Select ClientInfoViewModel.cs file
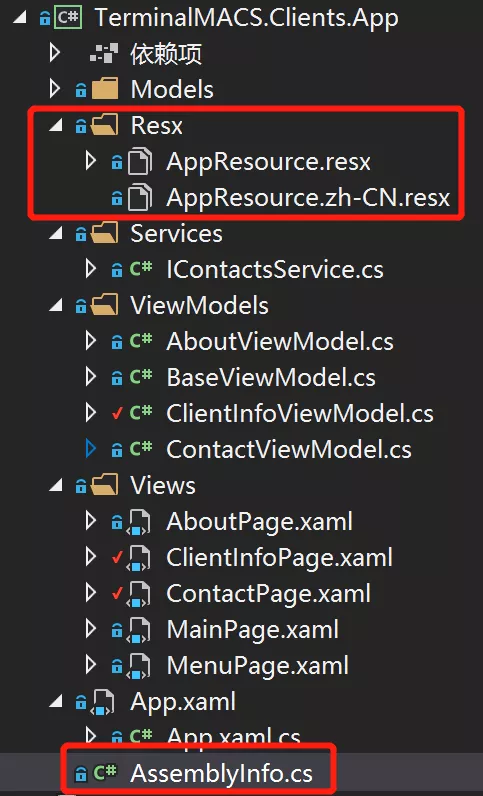This screenshot has height=796, width=483. point(300,413)
